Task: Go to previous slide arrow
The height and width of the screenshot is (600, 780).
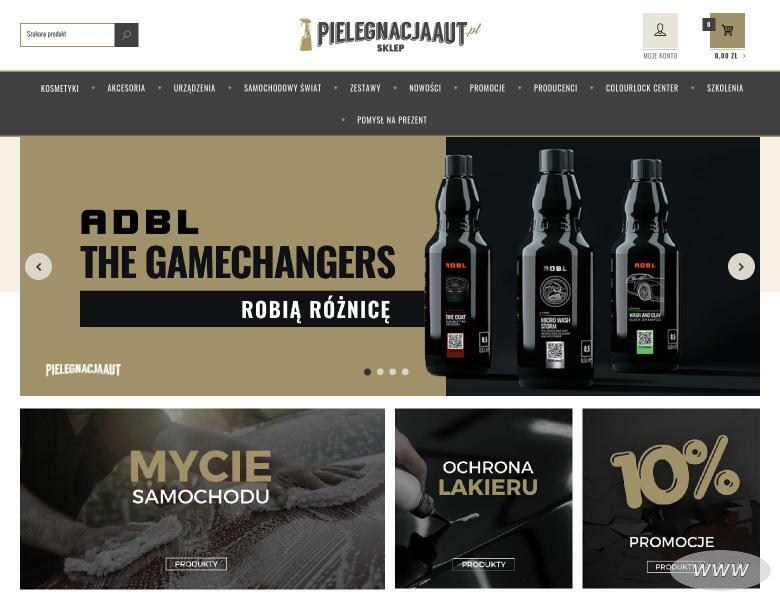Action: pyautogui.click(x=39, y=267)
